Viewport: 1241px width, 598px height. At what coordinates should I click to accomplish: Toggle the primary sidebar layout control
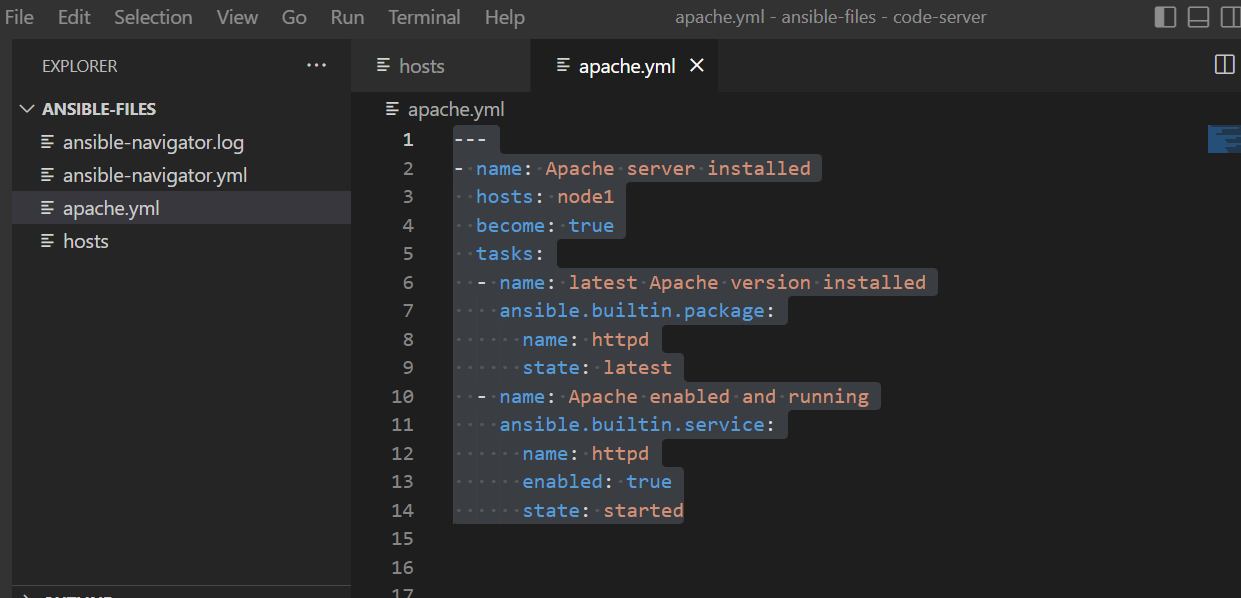pos(1166,17)
